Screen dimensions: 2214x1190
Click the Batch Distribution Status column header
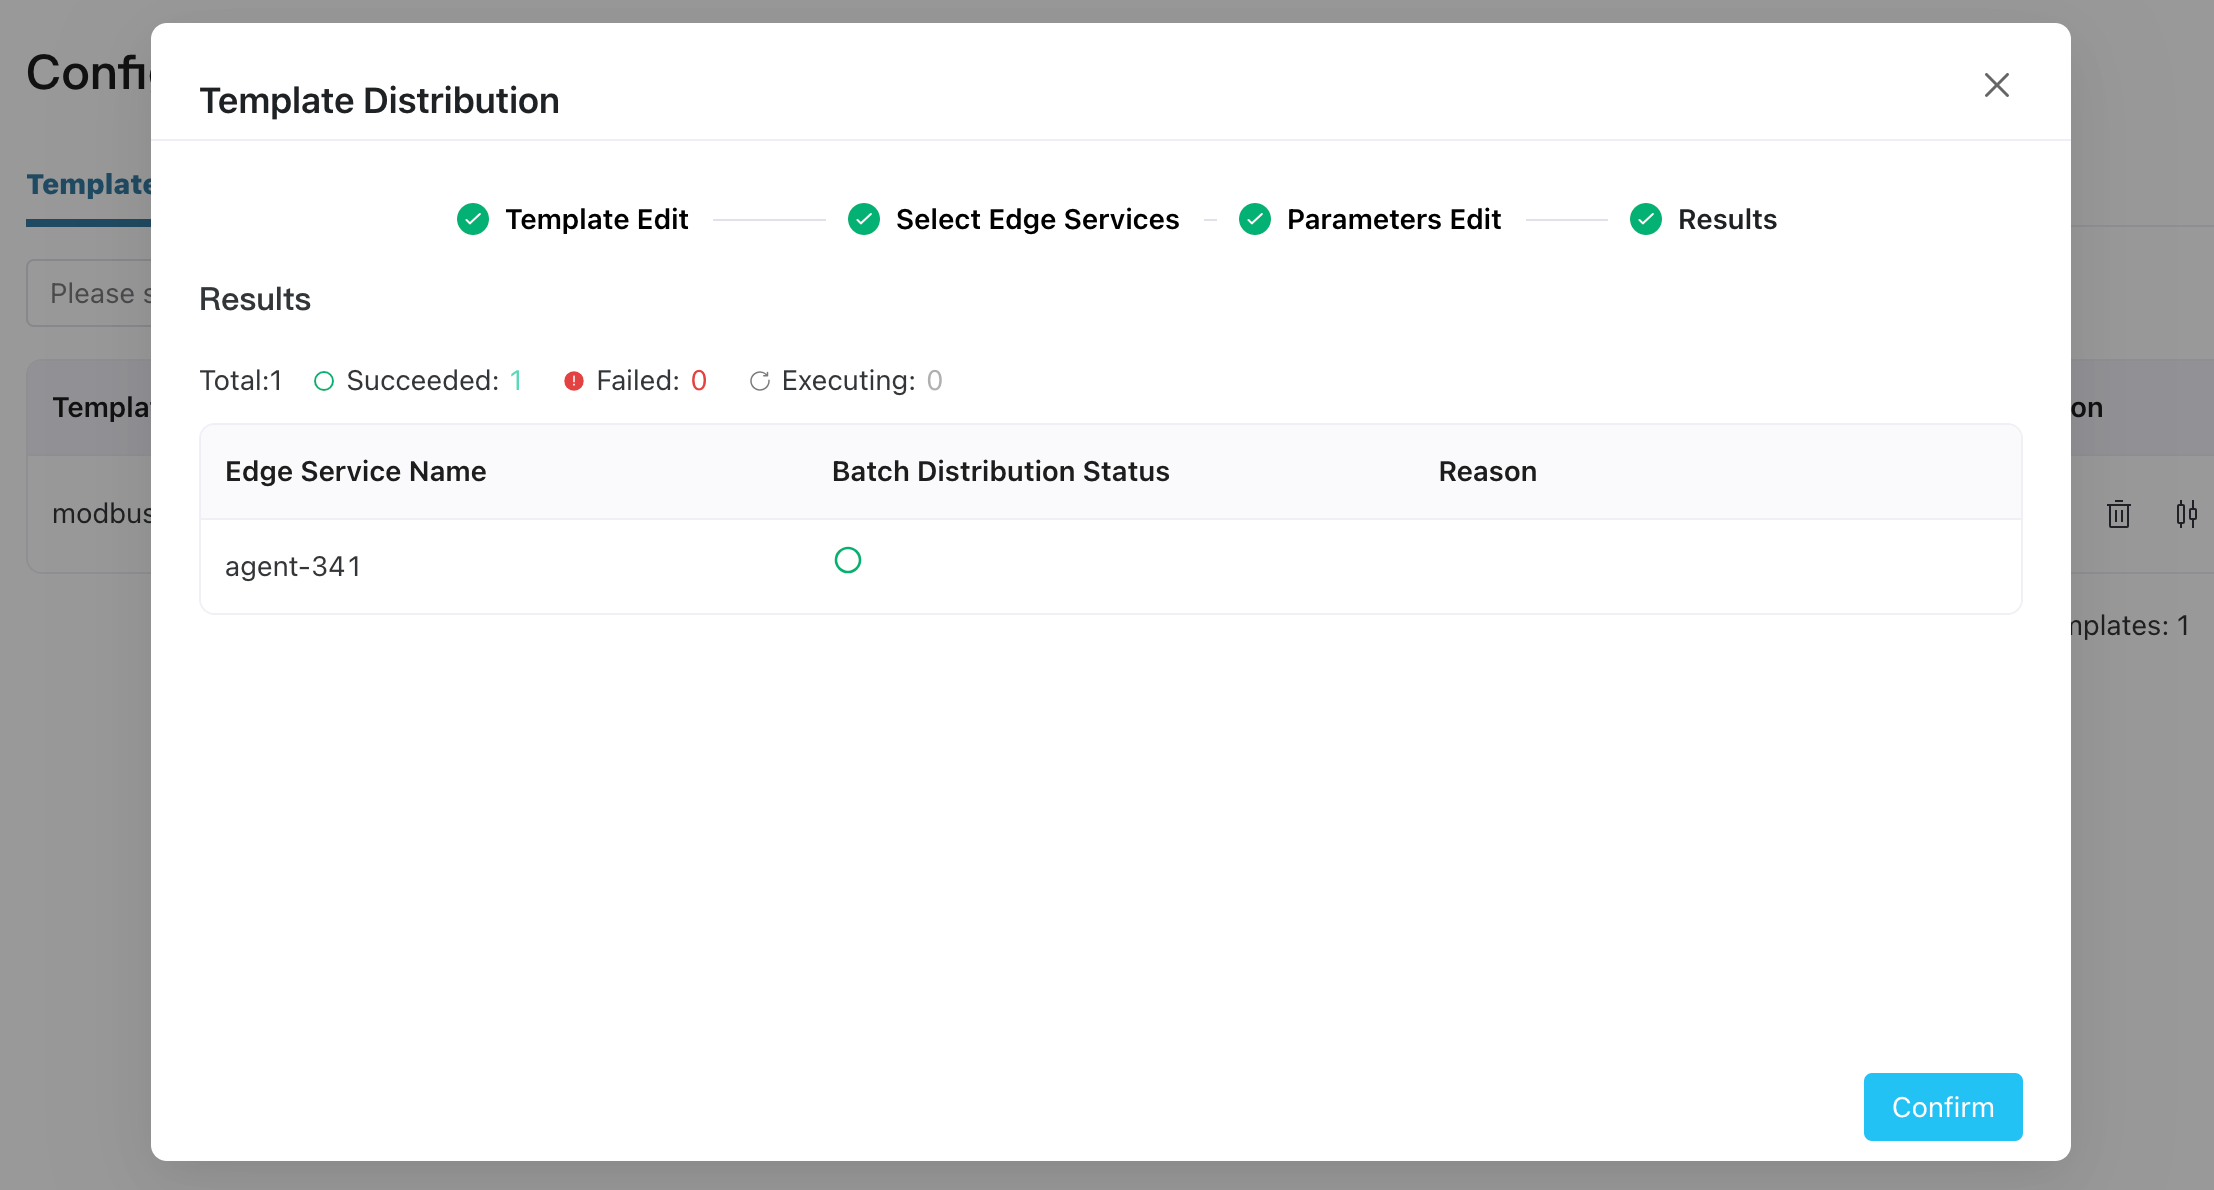coord(1000,471)
